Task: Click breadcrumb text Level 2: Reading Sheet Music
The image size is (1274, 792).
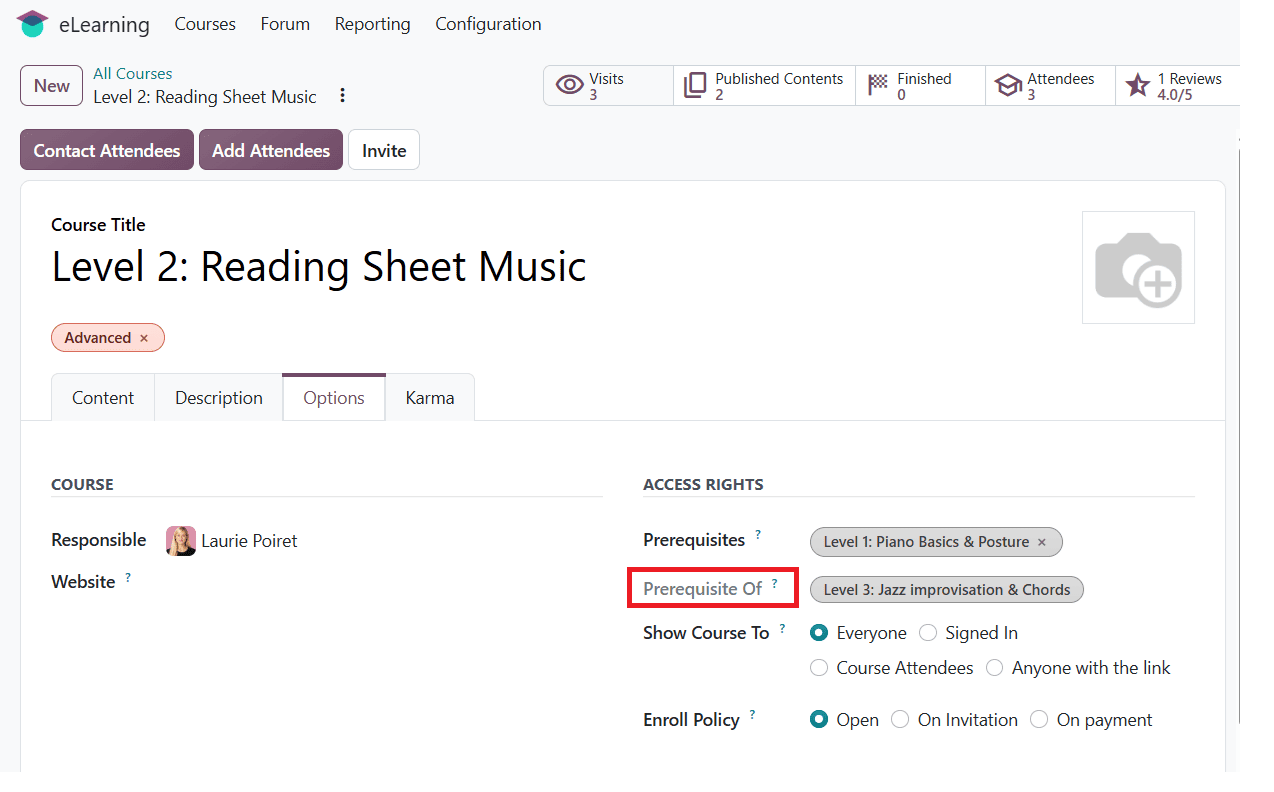Action: (x=205, y=97)
